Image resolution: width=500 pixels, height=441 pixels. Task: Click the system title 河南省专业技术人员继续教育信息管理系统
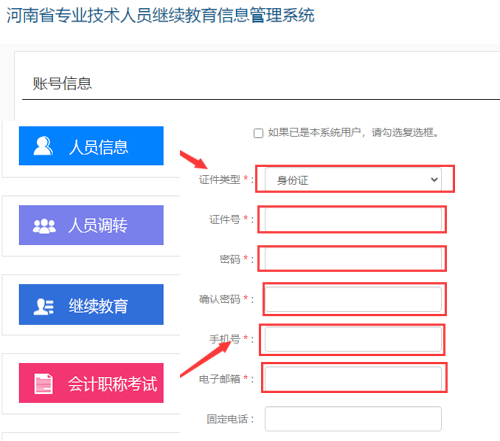[160, 15]
